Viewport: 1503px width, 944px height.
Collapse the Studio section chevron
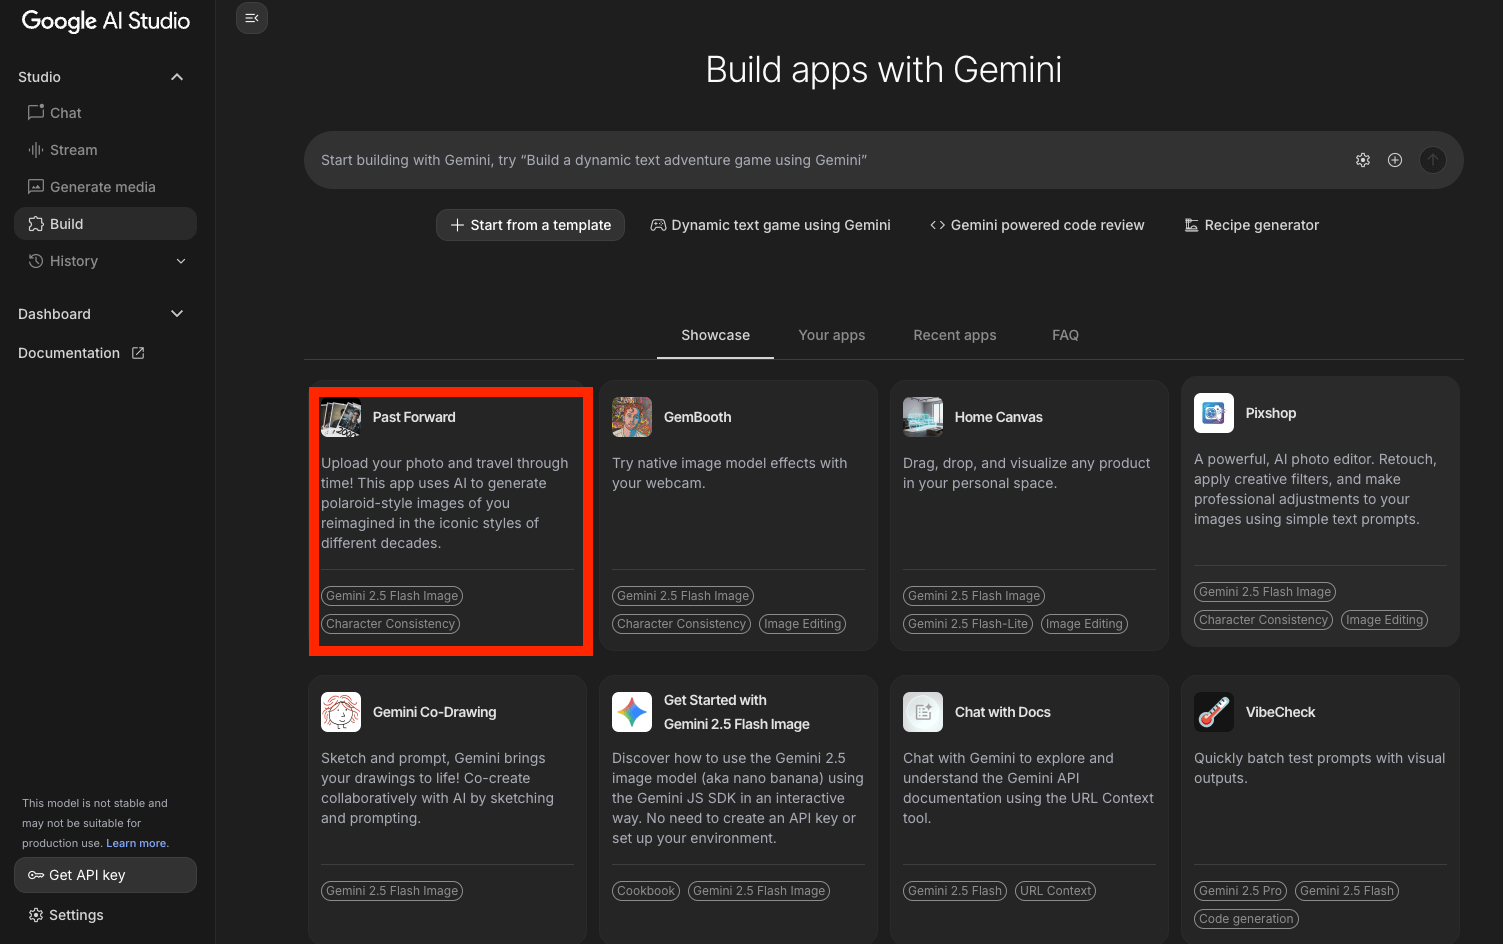coord(177,77)
